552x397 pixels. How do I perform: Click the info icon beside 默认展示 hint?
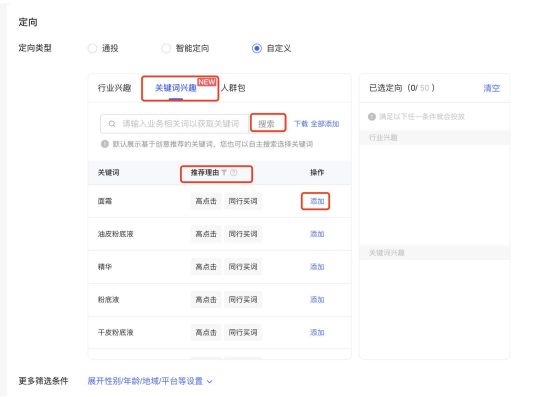[105, 144]
